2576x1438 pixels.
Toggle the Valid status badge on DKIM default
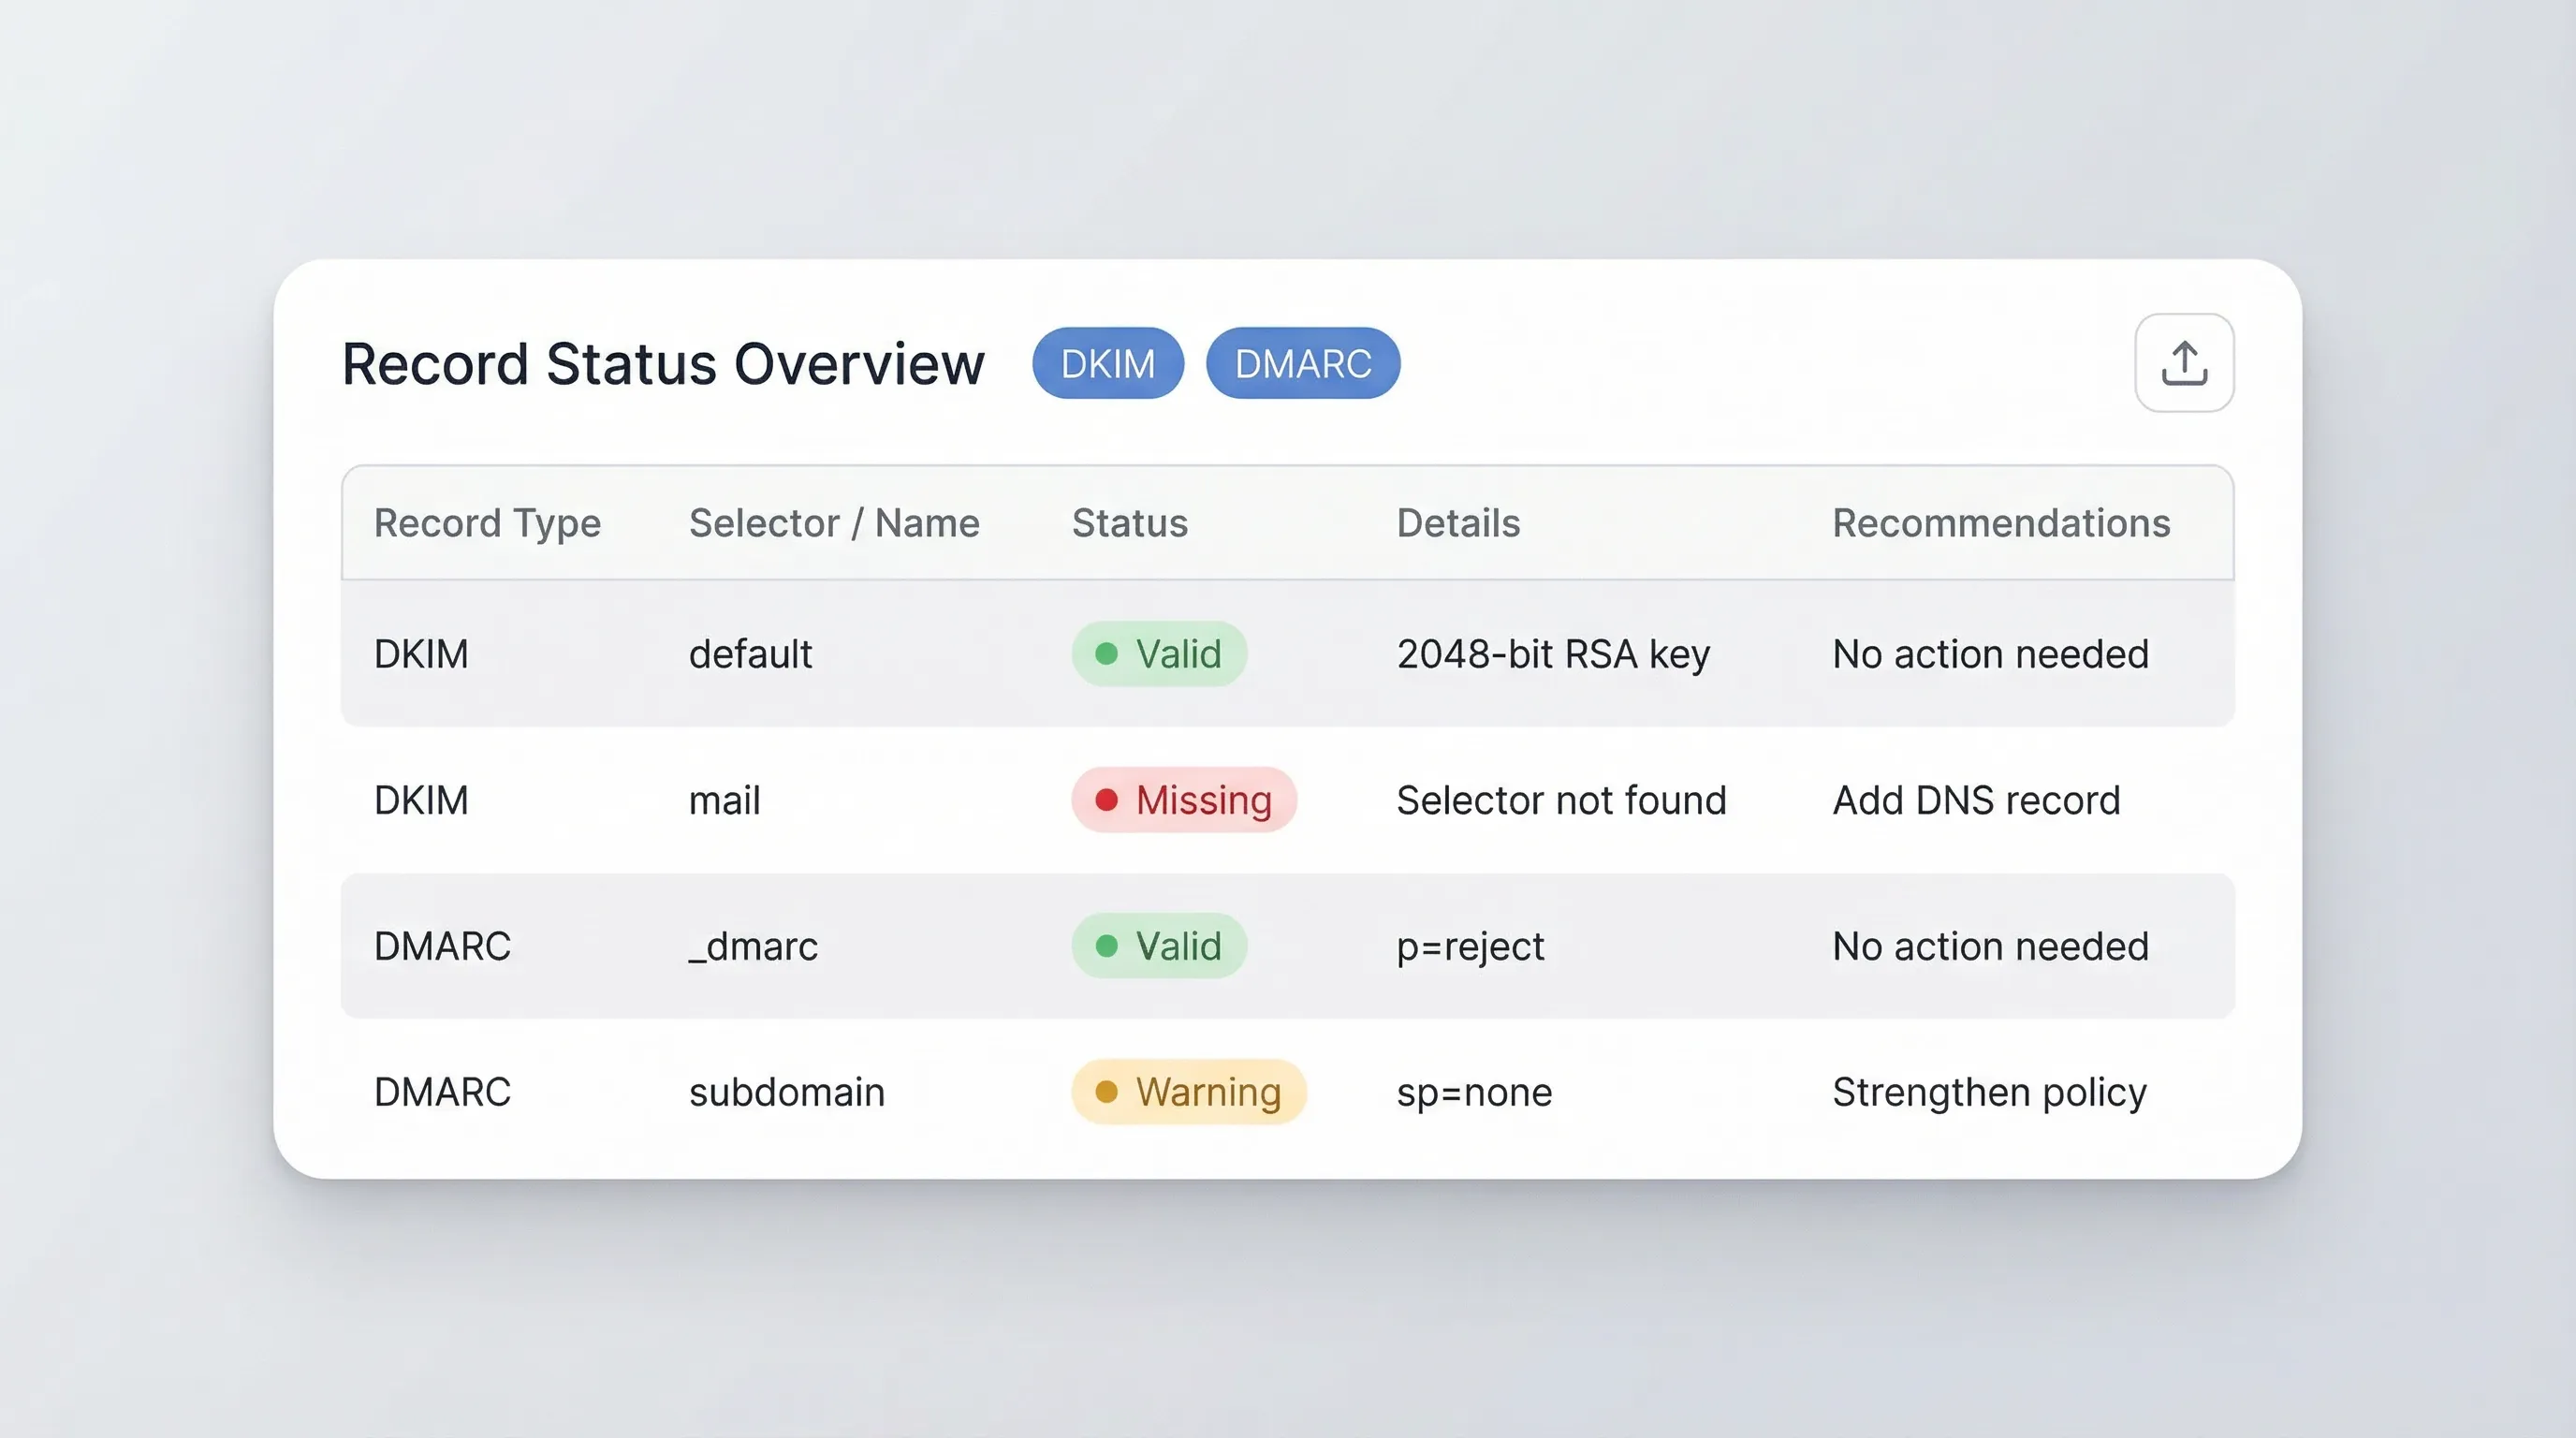click(x=1160, y=653)
